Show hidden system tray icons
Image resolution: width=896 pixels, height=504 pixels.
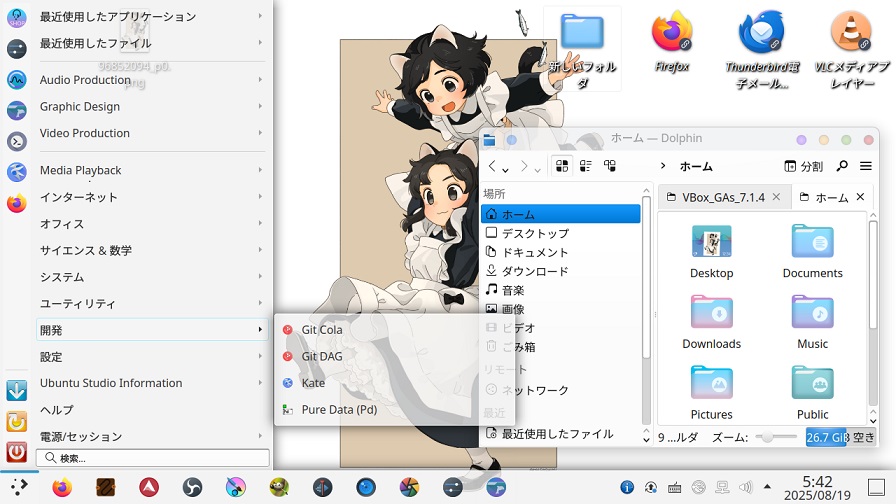coord(767,487)
